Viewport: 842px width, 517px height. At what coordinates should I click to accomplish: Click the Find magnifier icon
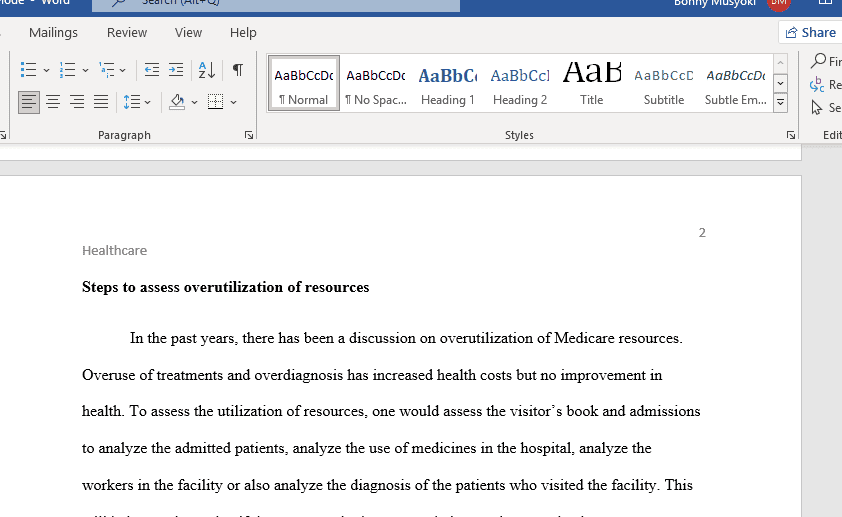click(818, 61)
